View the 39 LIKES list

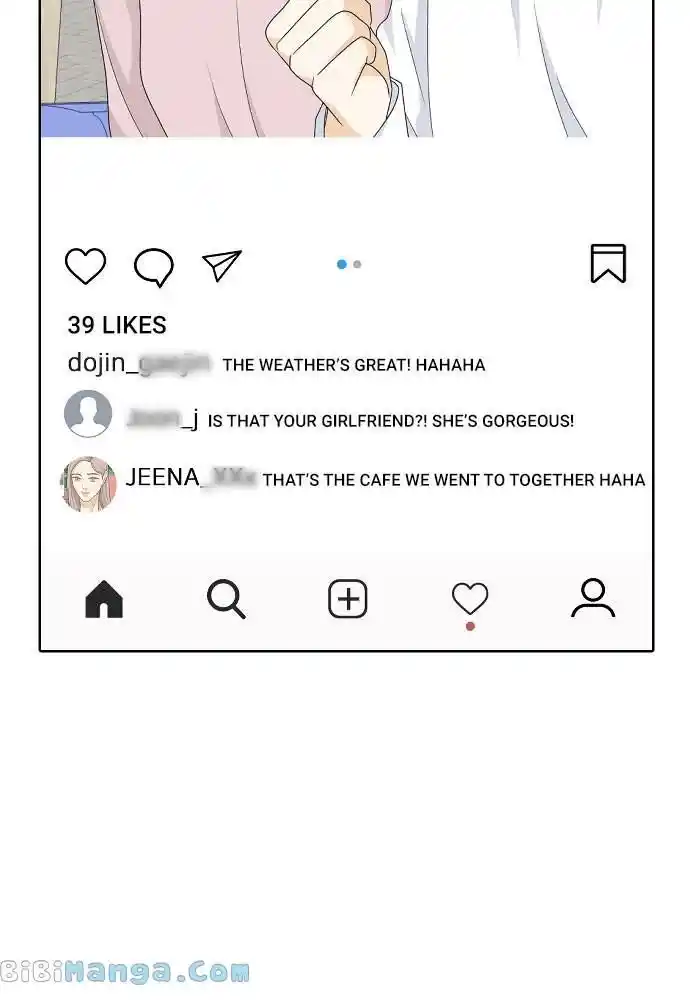117,325
